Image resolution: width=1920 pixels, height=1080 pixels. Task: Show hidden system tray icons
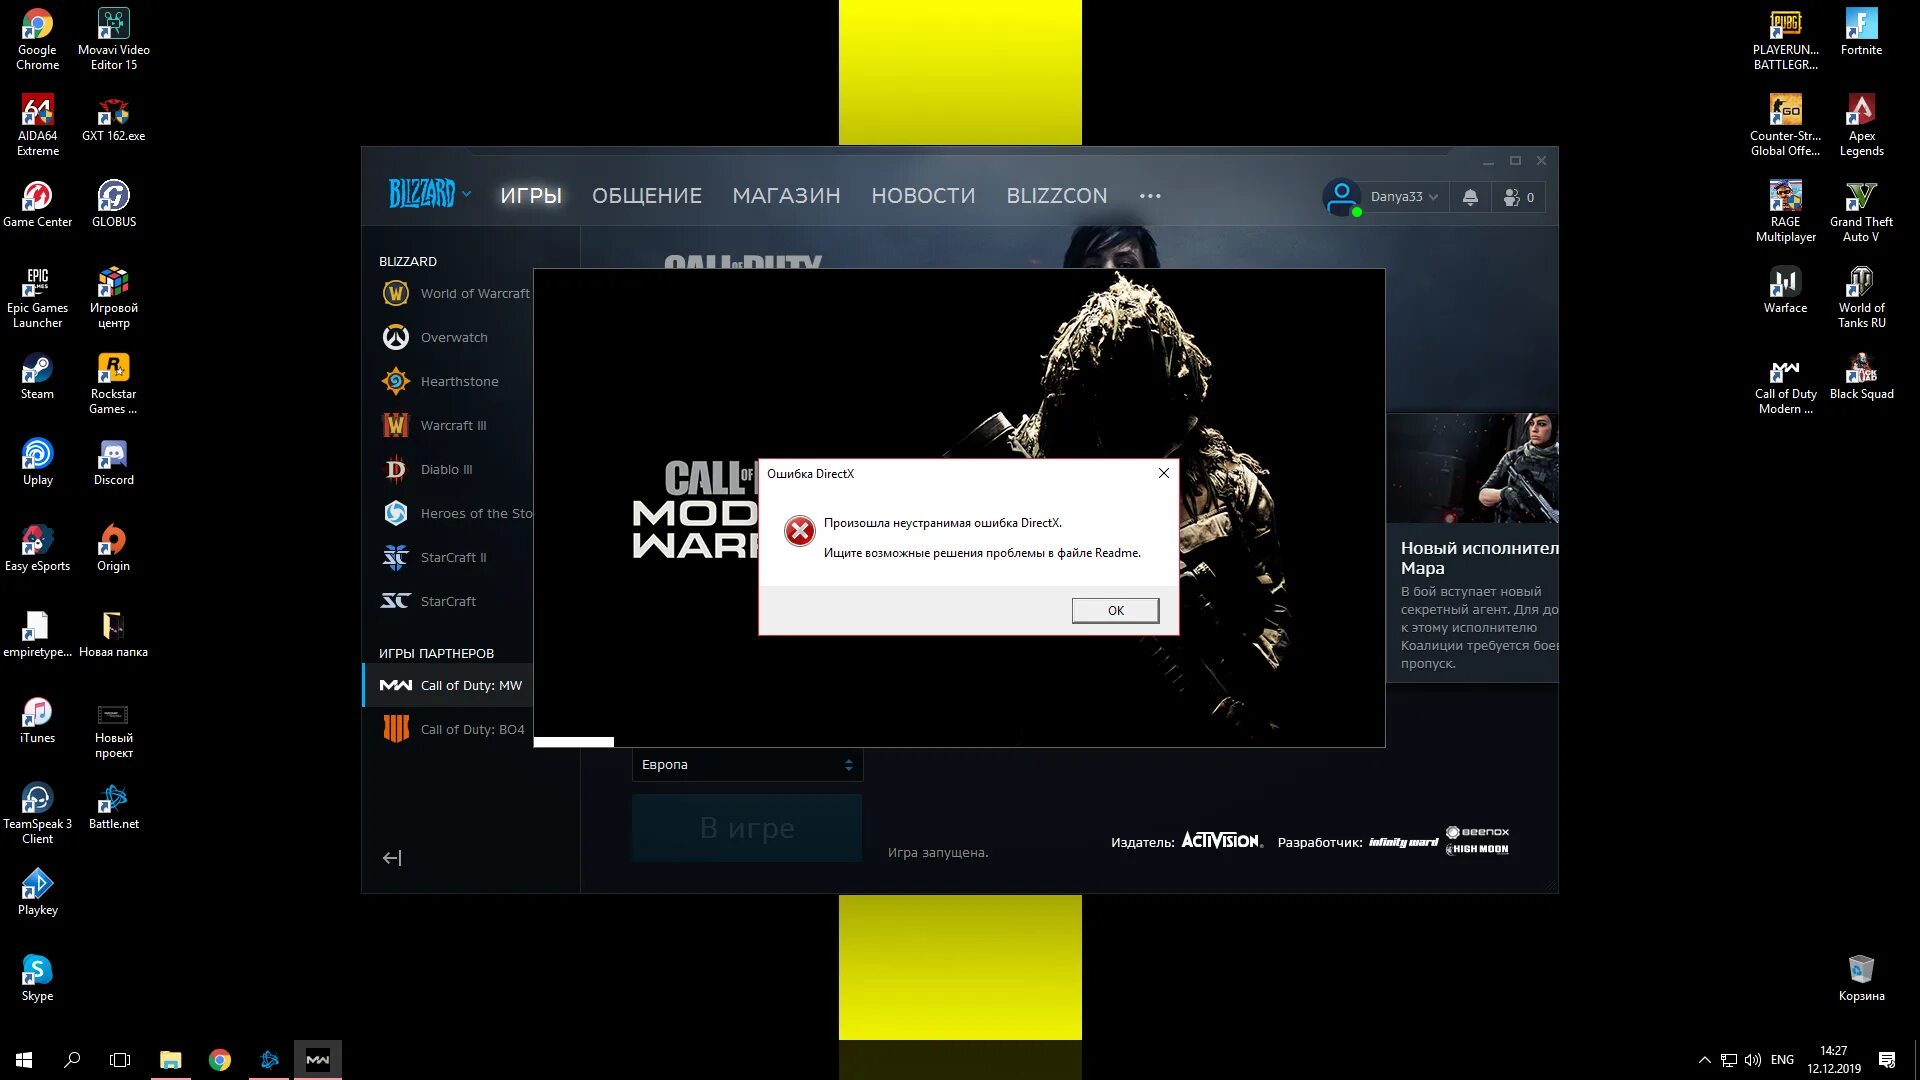[1704, 1060]
